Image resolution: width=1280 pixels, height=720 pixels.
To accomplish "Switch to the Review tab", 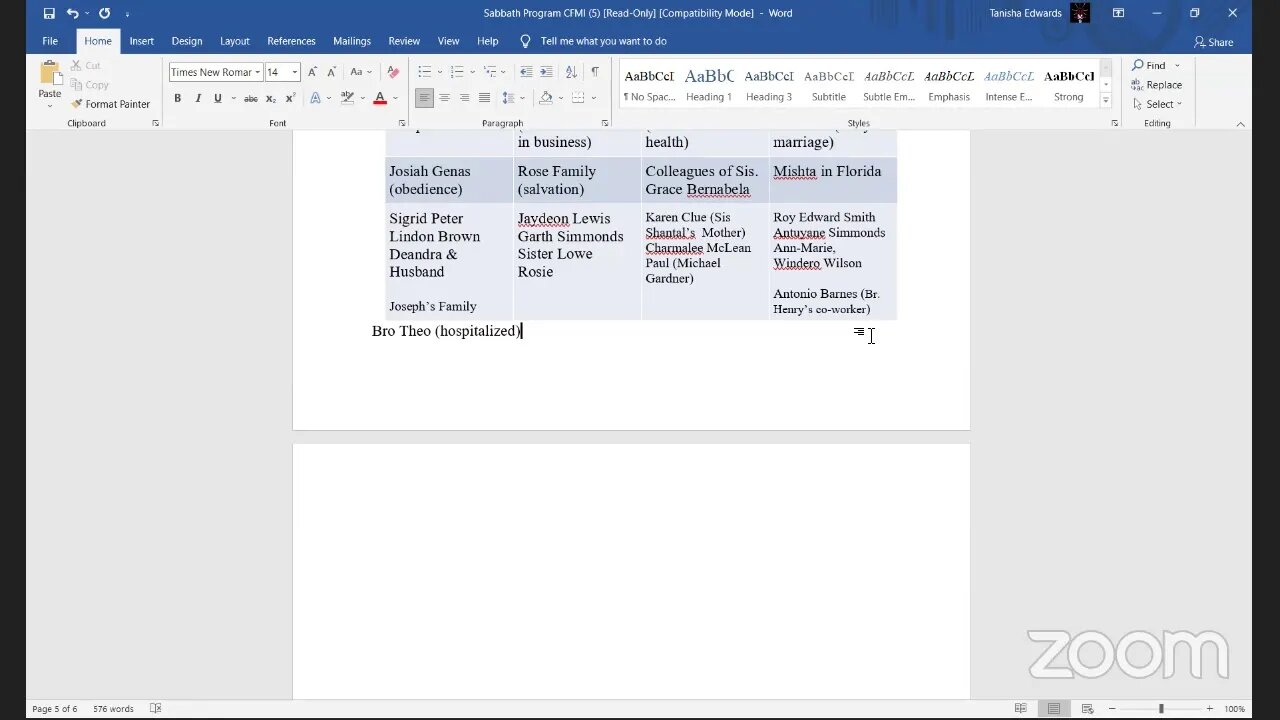I will (404, 41).
